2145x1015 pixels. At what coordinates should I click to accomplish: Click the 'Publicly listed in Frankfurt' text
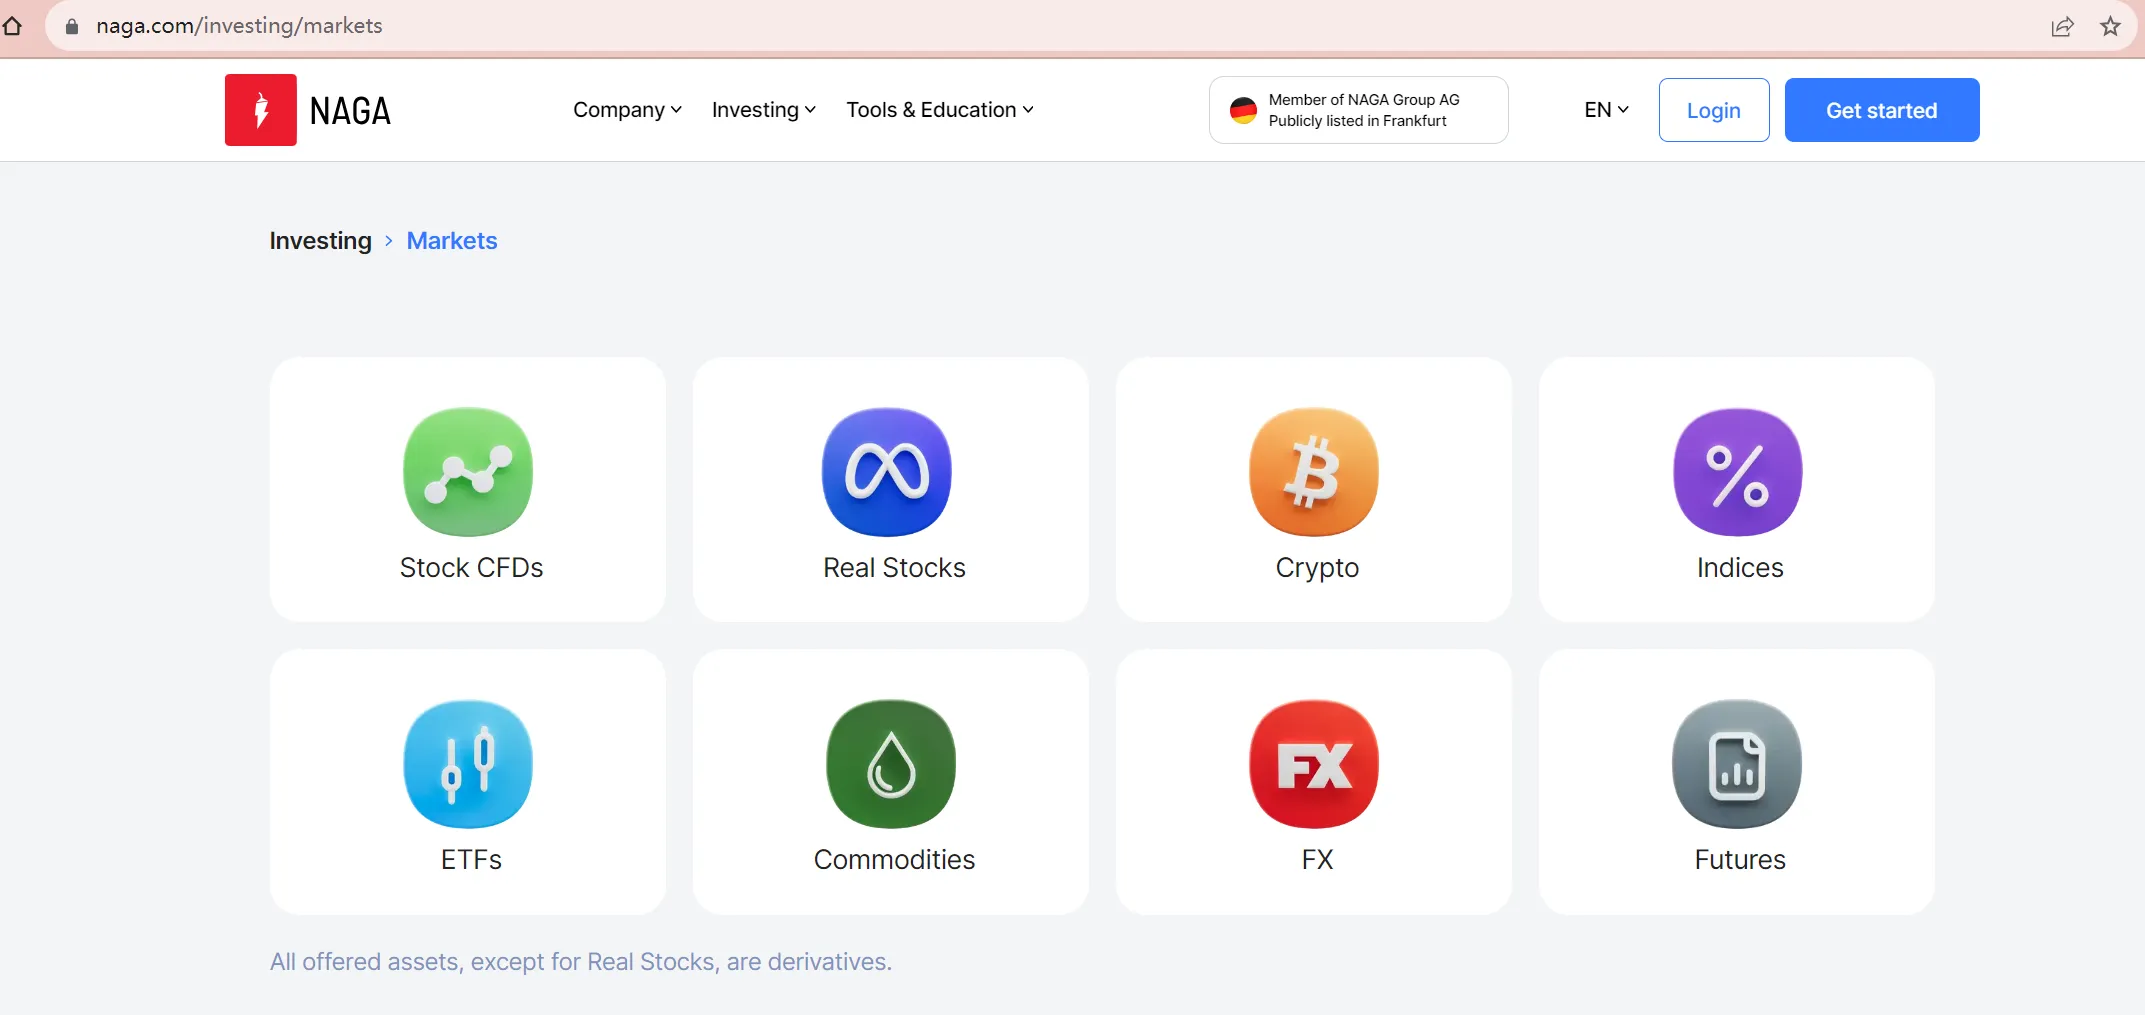point(1357,121)
